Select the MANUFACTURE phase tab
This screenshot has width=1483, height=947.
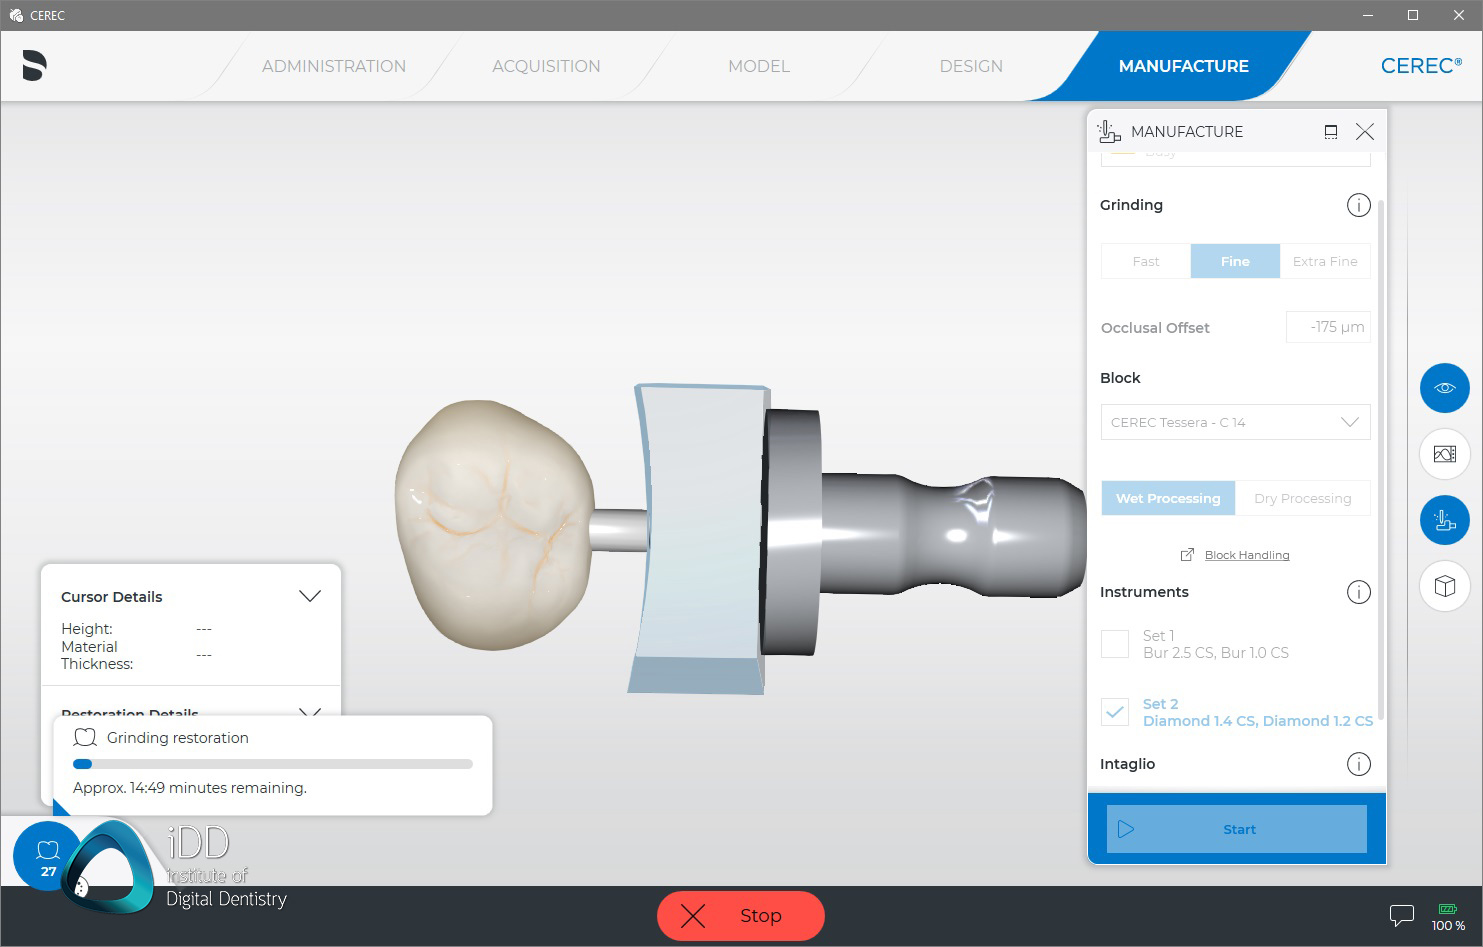(1183, 66)
